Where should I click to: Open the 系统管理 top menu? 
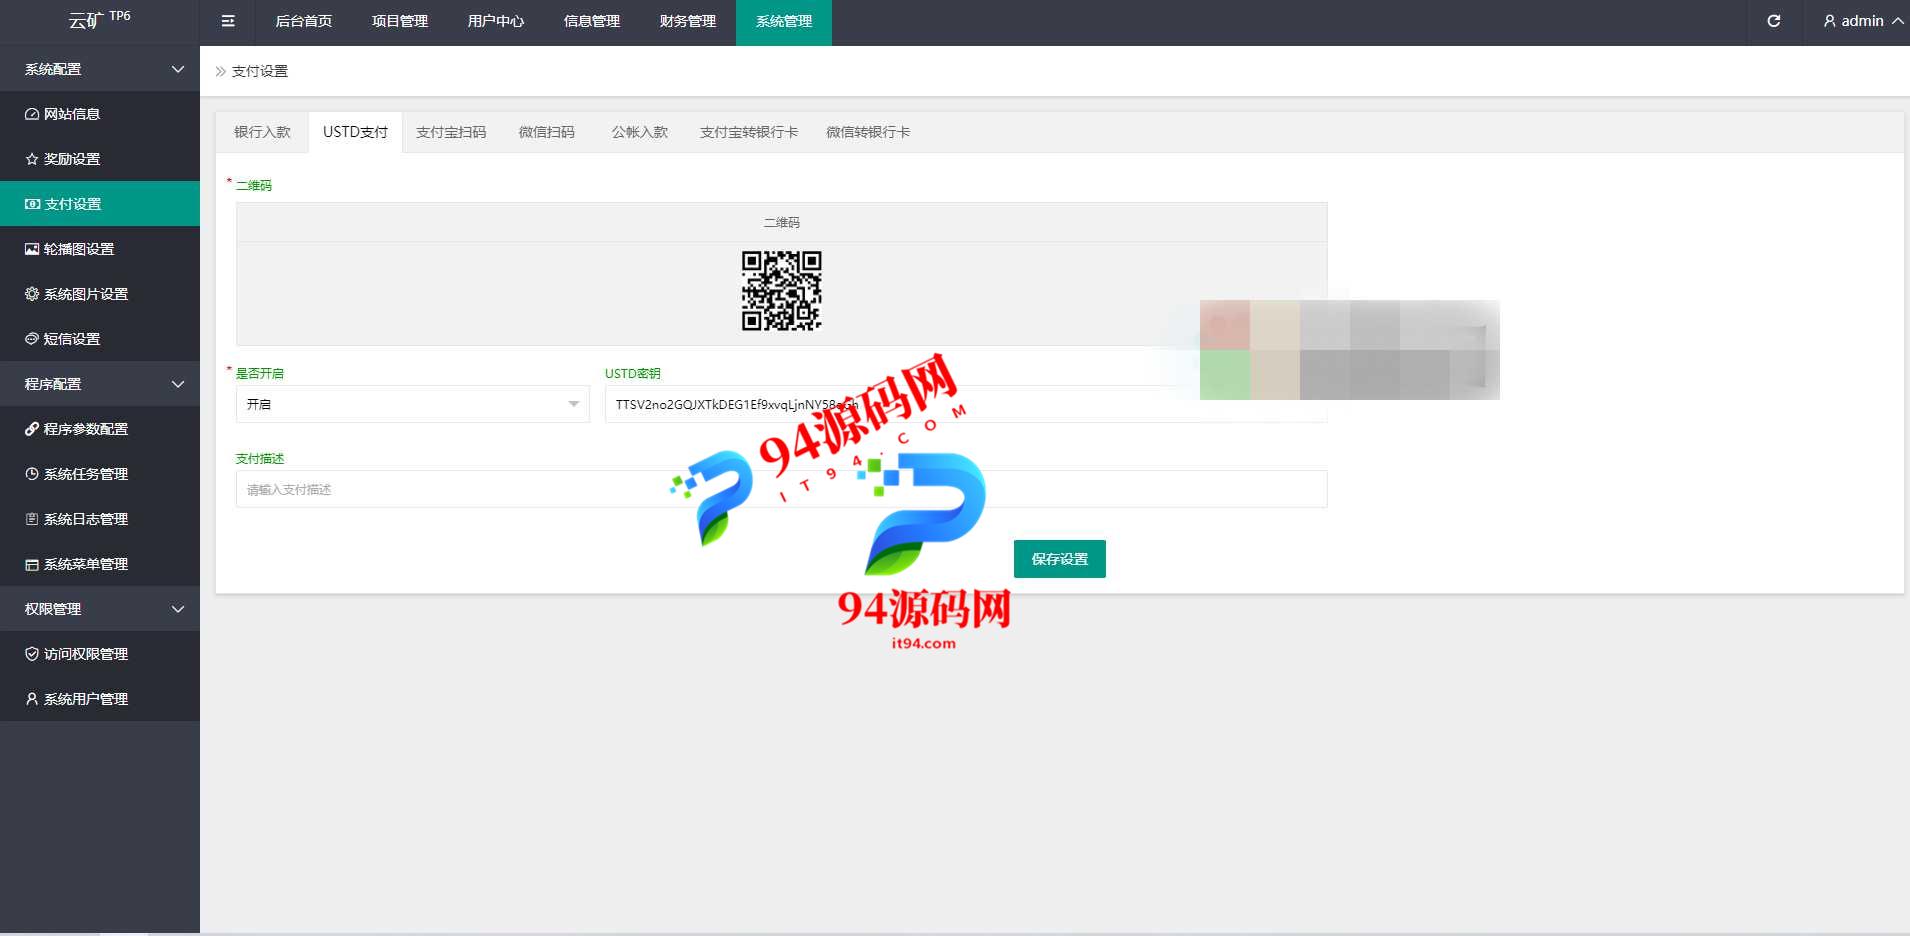pyautogui.click(x=784, y=21)
